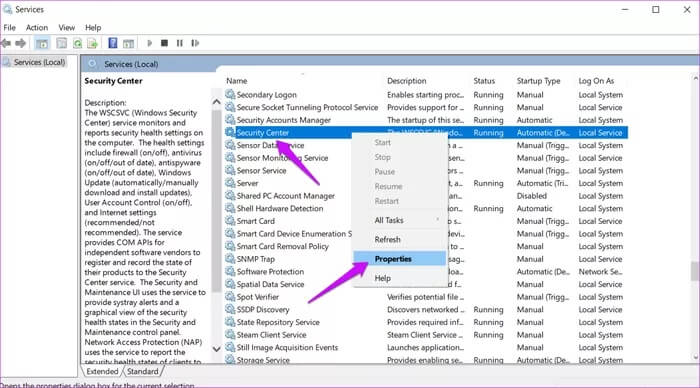The height and width of the screenshot is (388, 700).
Task: Click gear icon beside SNMP Trap
Action: click(230, 259)
